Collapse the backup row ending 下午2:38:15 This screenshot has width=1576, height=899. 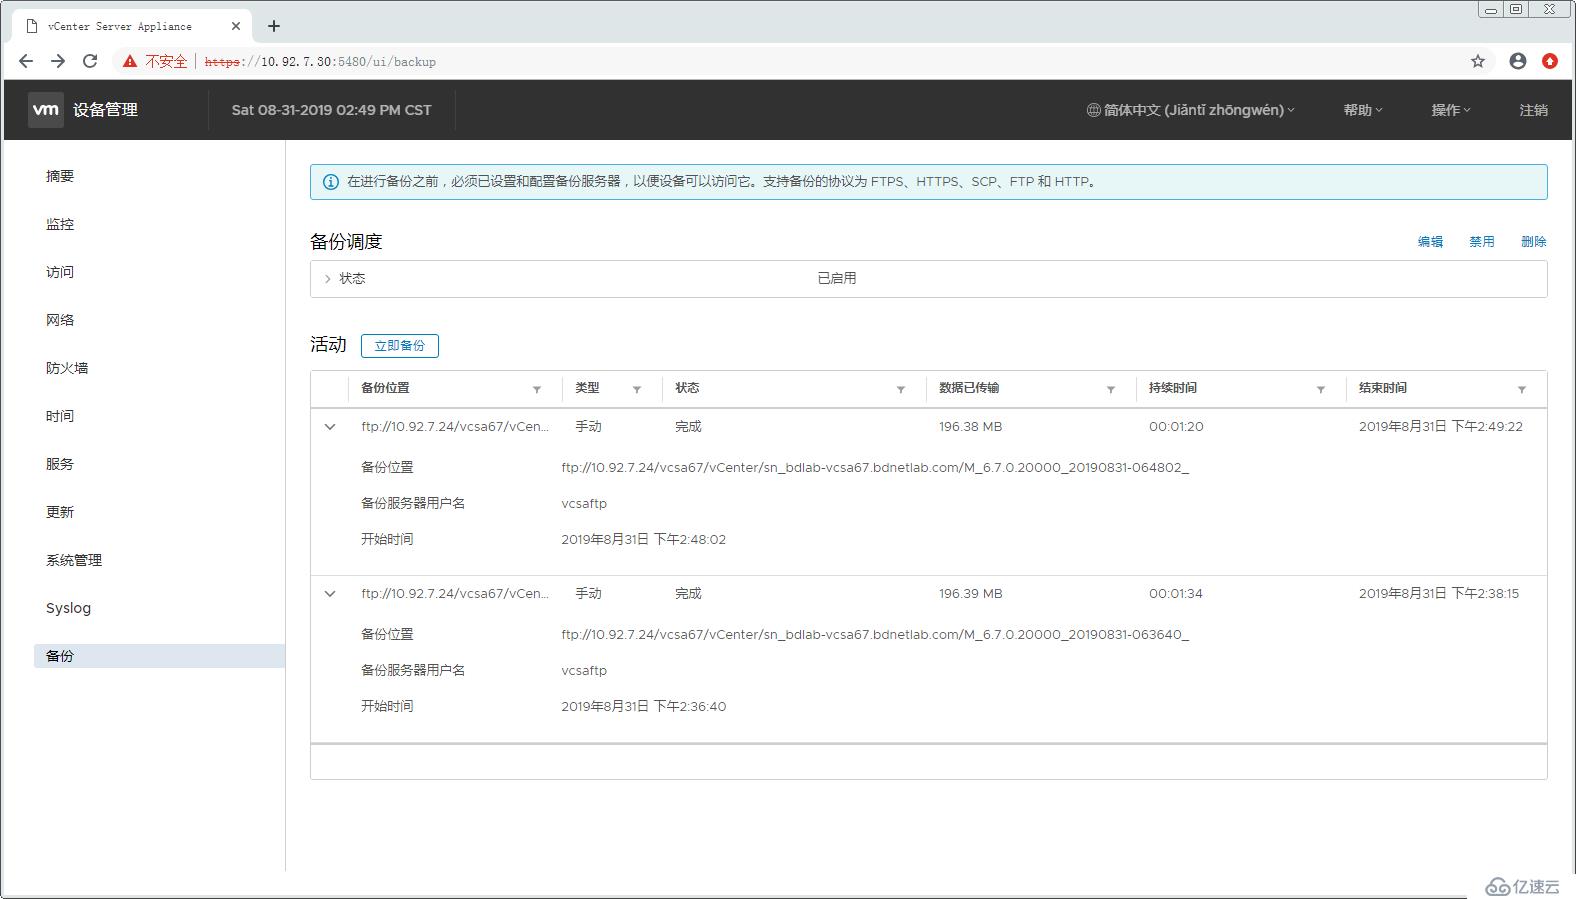click(x=330, y=594)
